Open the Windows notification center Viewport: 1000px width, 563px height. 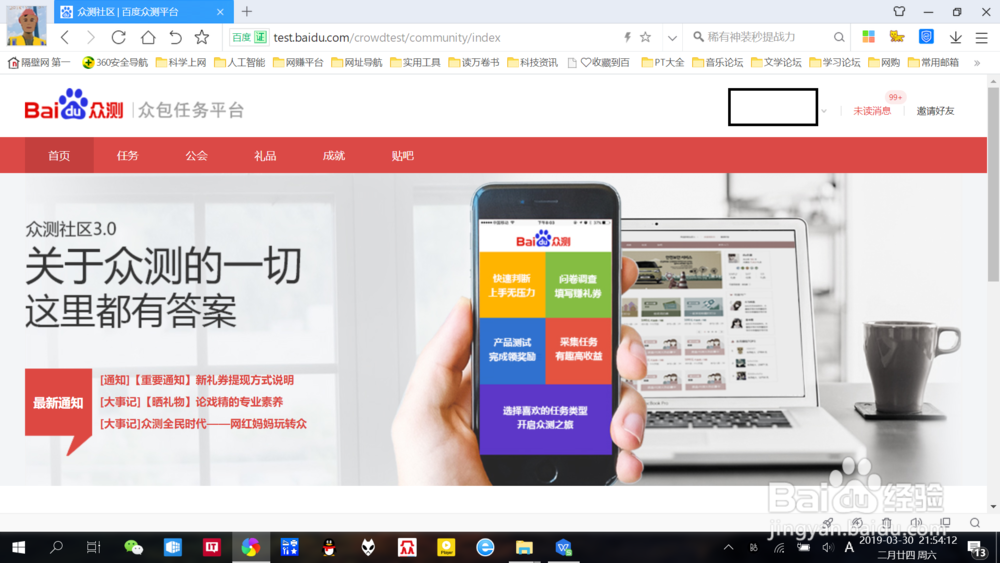point(976,548)
